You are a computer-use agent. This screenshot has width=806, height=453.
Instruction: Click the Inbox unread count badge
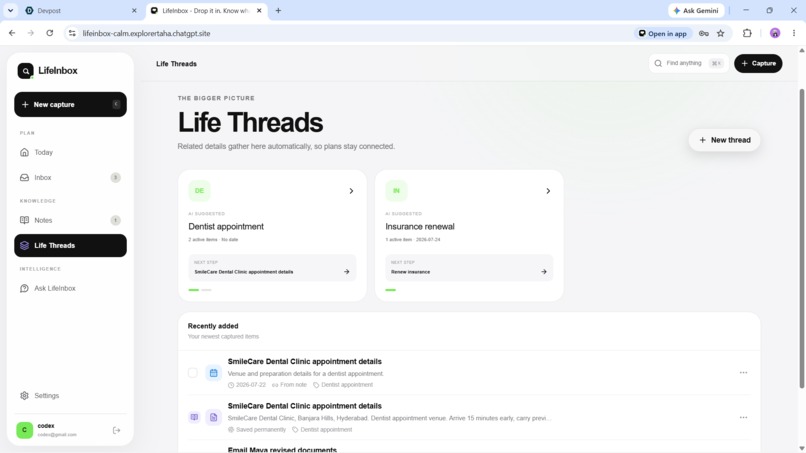(x=116, y=177)
